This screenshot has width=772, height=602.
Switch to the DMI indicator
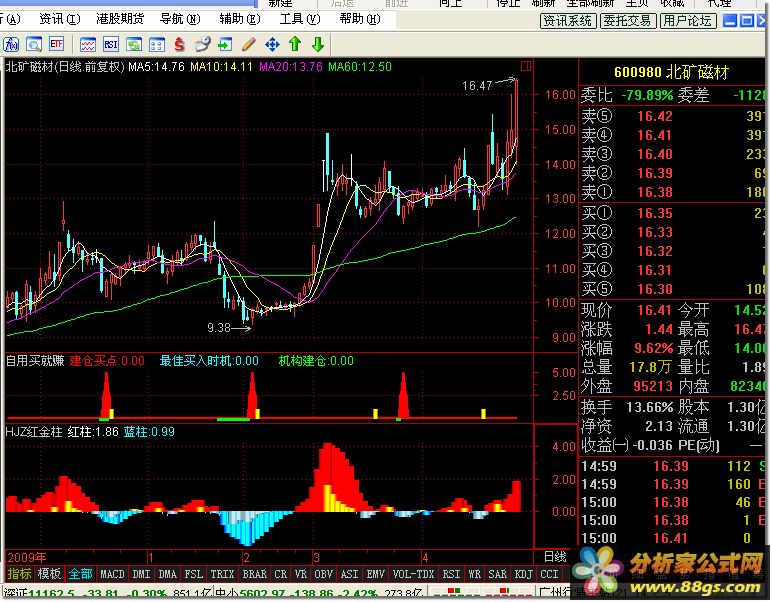[x=141, y=574]
